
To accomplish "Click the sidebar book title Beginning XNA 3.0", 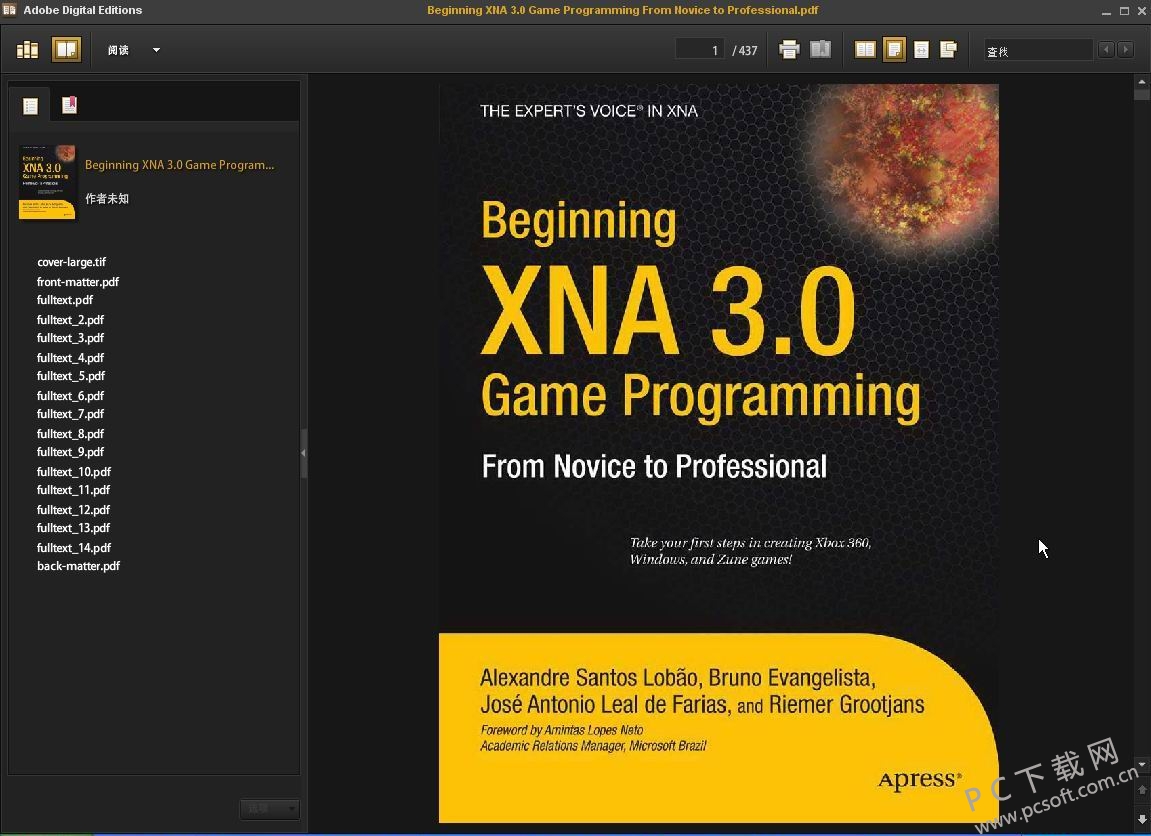I will click(179, 164).
